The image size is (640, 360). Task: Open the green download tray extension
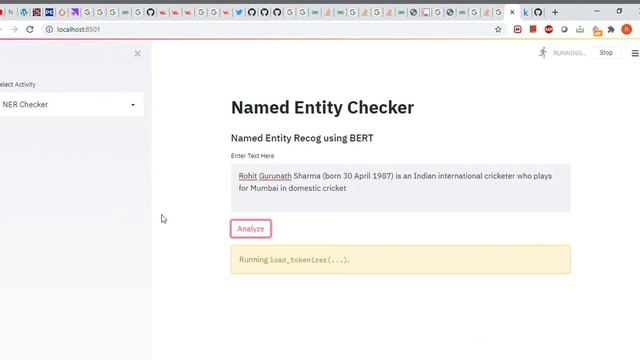(x=580, y=29)
